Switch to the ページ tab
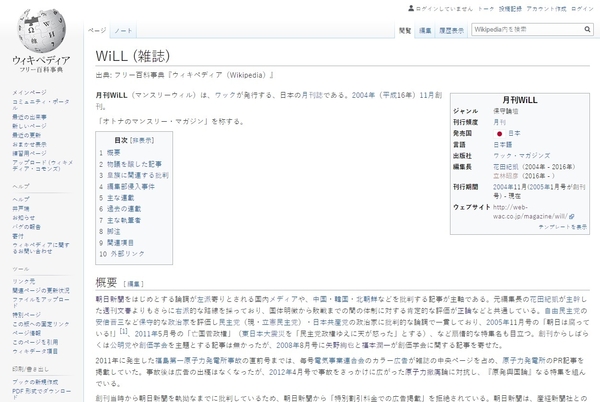This screenshot has height=402, width=600. (x=97, y=31)
